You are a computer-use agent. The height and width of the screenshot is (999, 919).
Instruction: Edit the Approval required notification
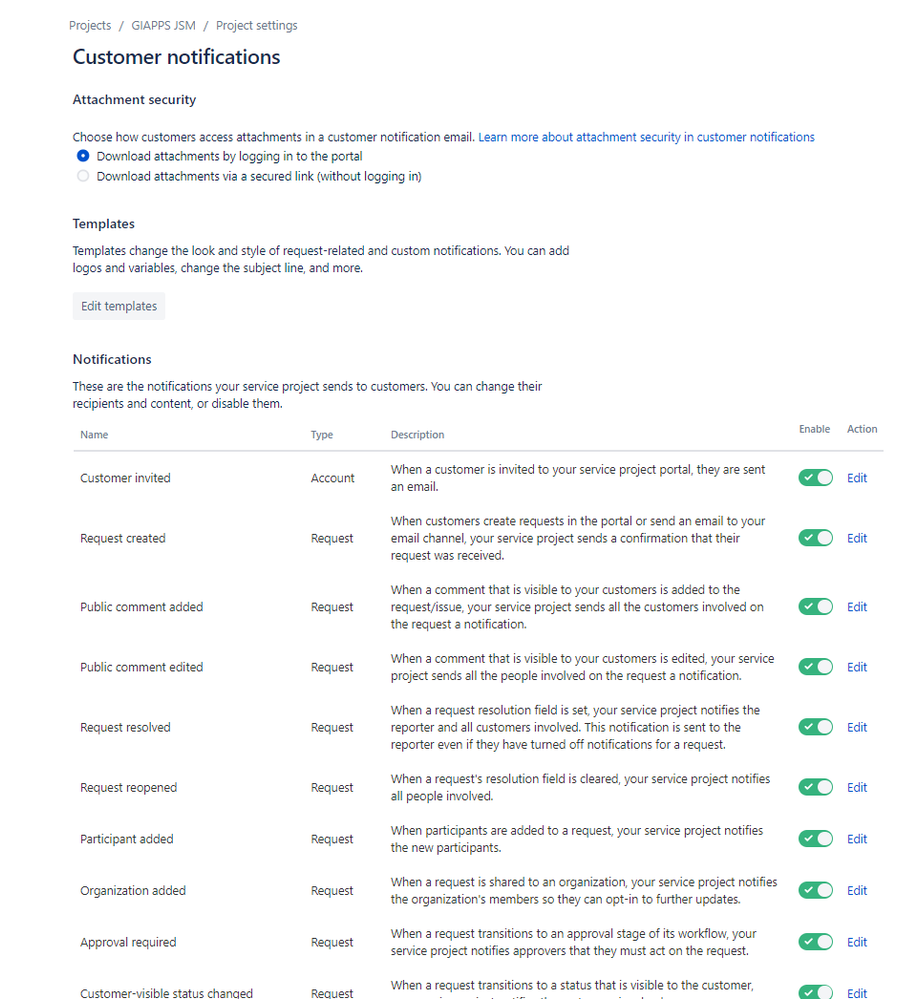857,942
